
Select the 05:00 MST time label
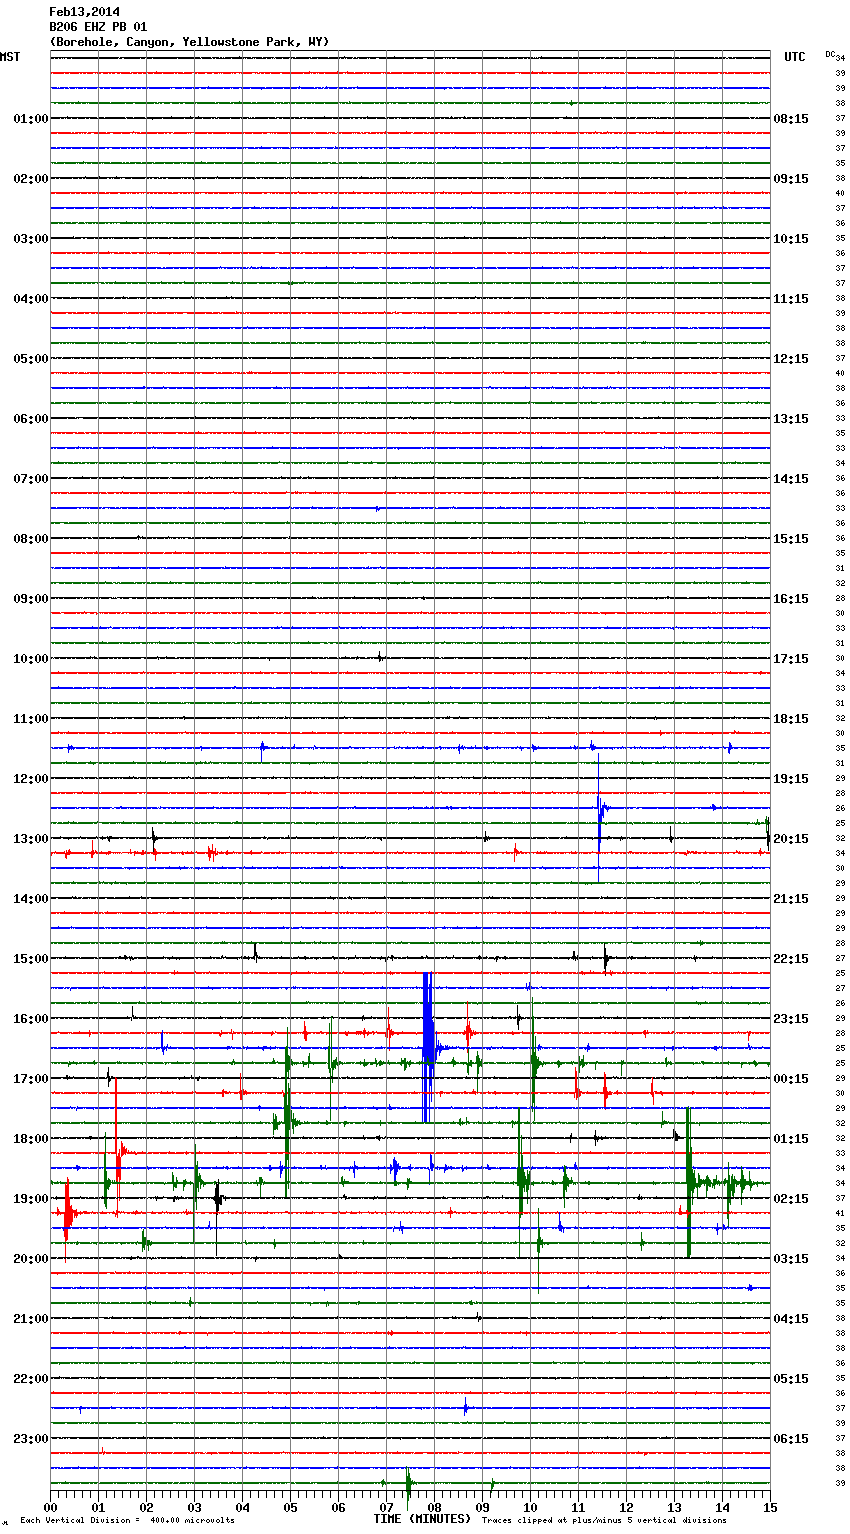pos(30,359)
